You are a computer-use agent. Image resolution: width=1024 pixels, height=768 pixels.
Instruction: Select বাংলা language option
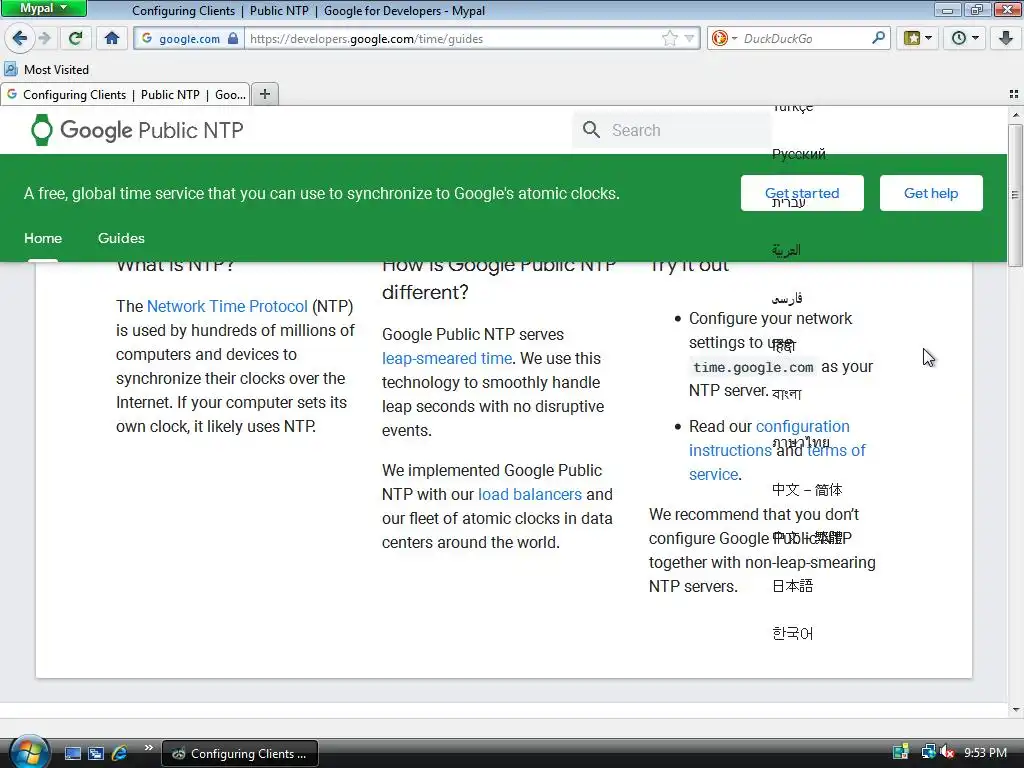(787, 394)
